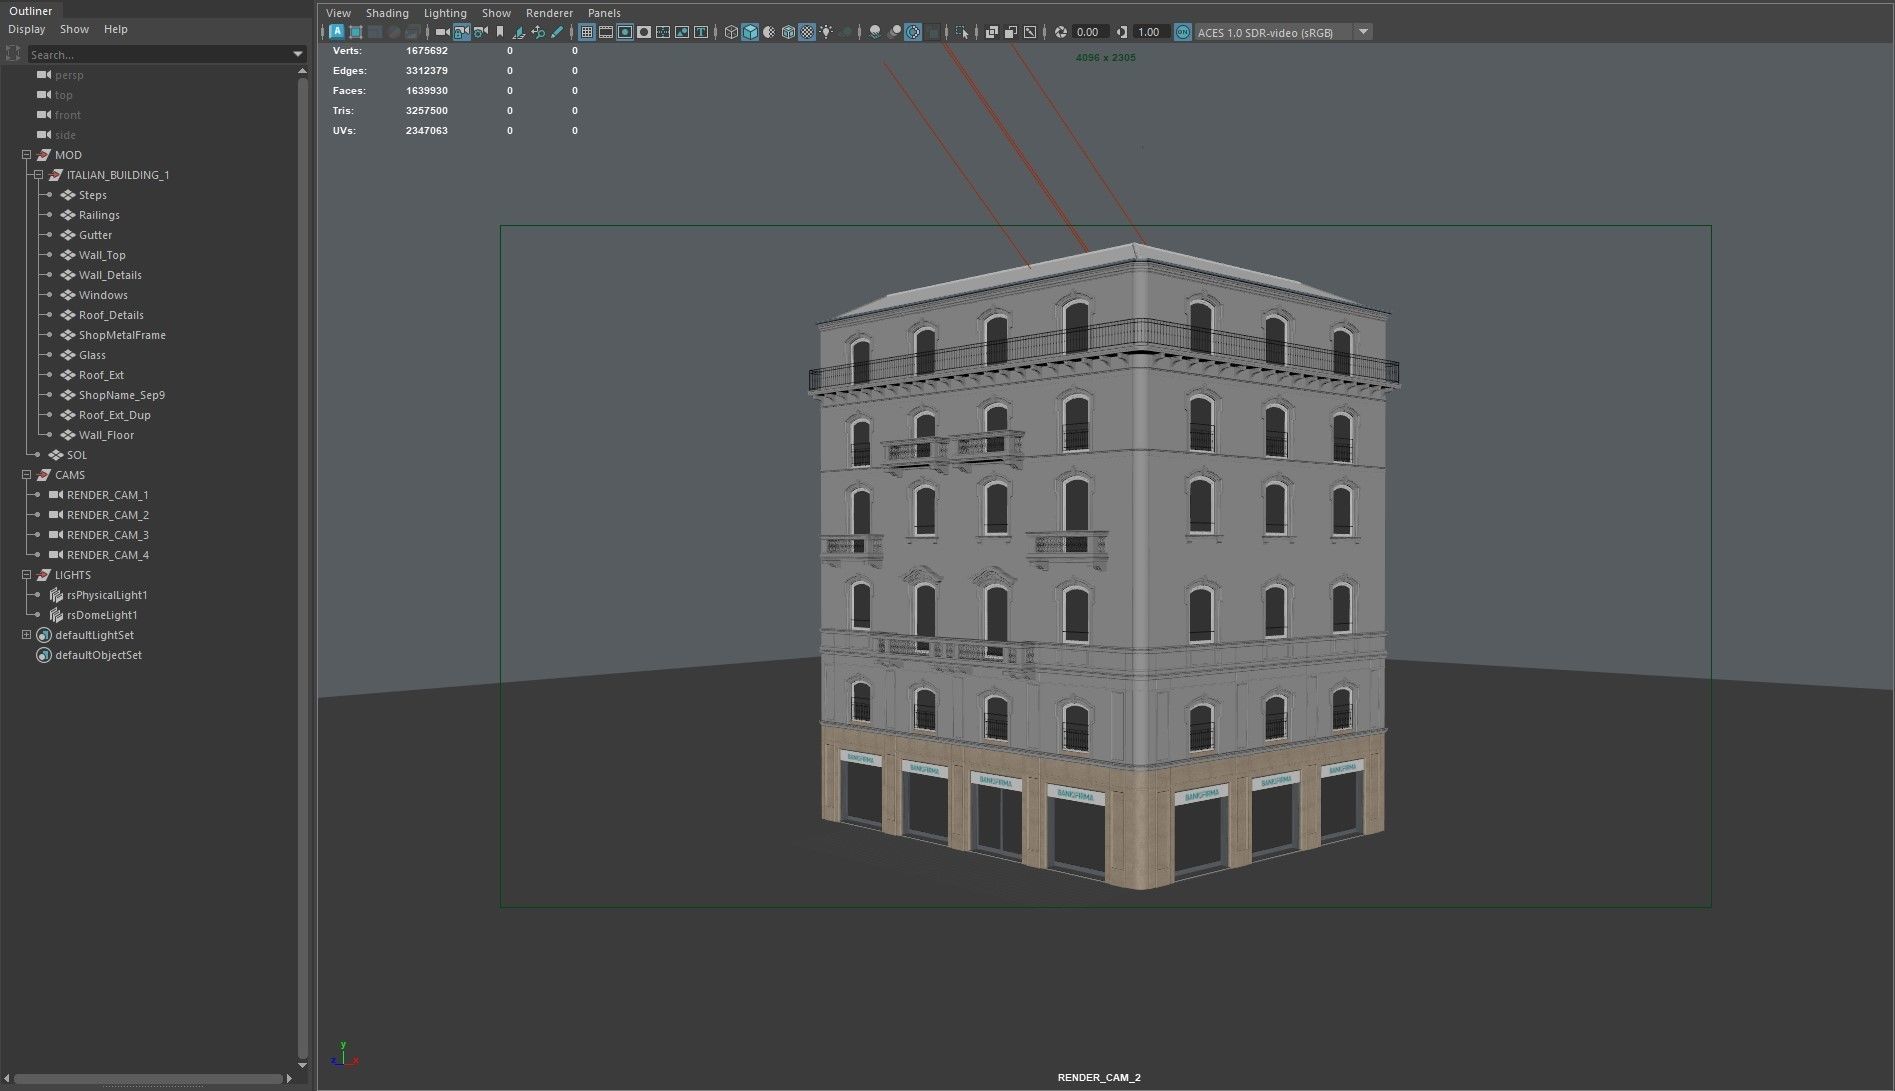Toggle the viewport color management ON button
Screen dimensions: 1895x1091
point(1181,32)
